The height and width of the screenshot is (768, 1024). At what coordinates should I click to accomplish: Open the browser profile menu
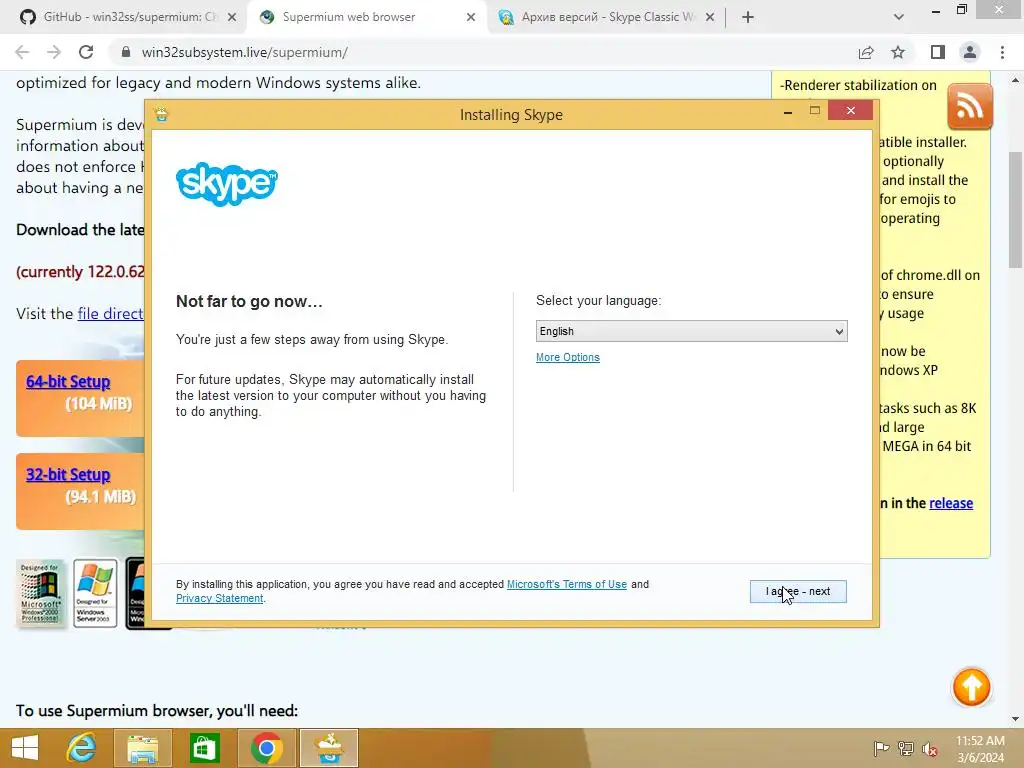pyautogui.click(x=970, y=52)
